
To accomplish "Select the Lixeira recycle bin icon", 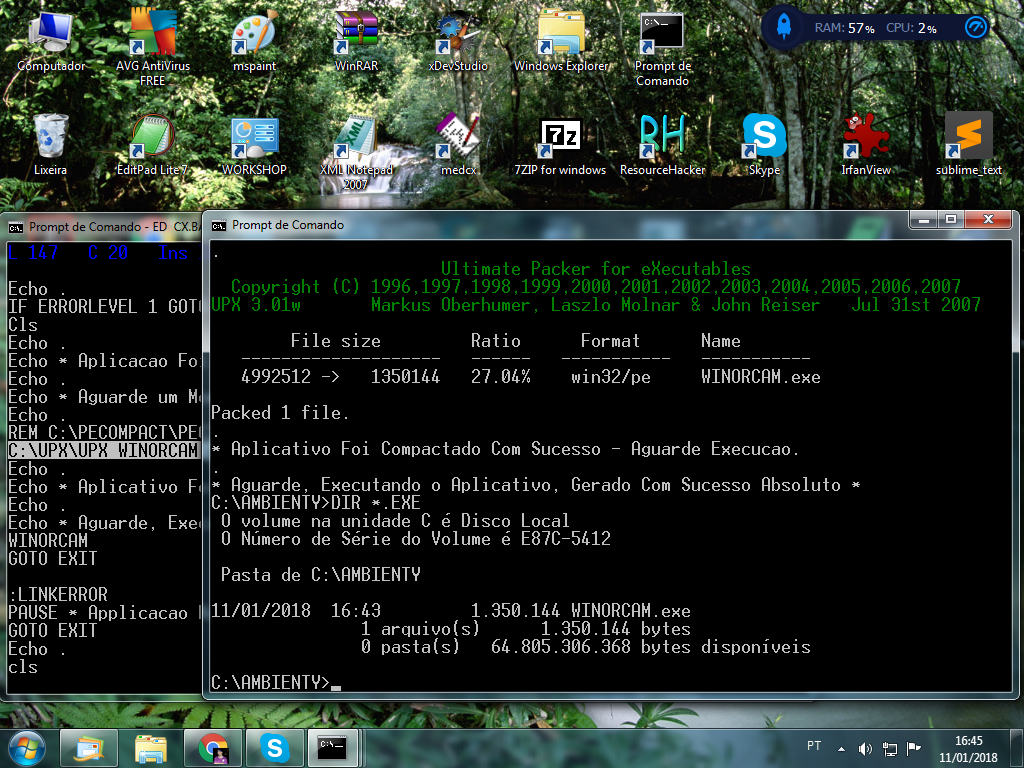I will tap(50, 137).
